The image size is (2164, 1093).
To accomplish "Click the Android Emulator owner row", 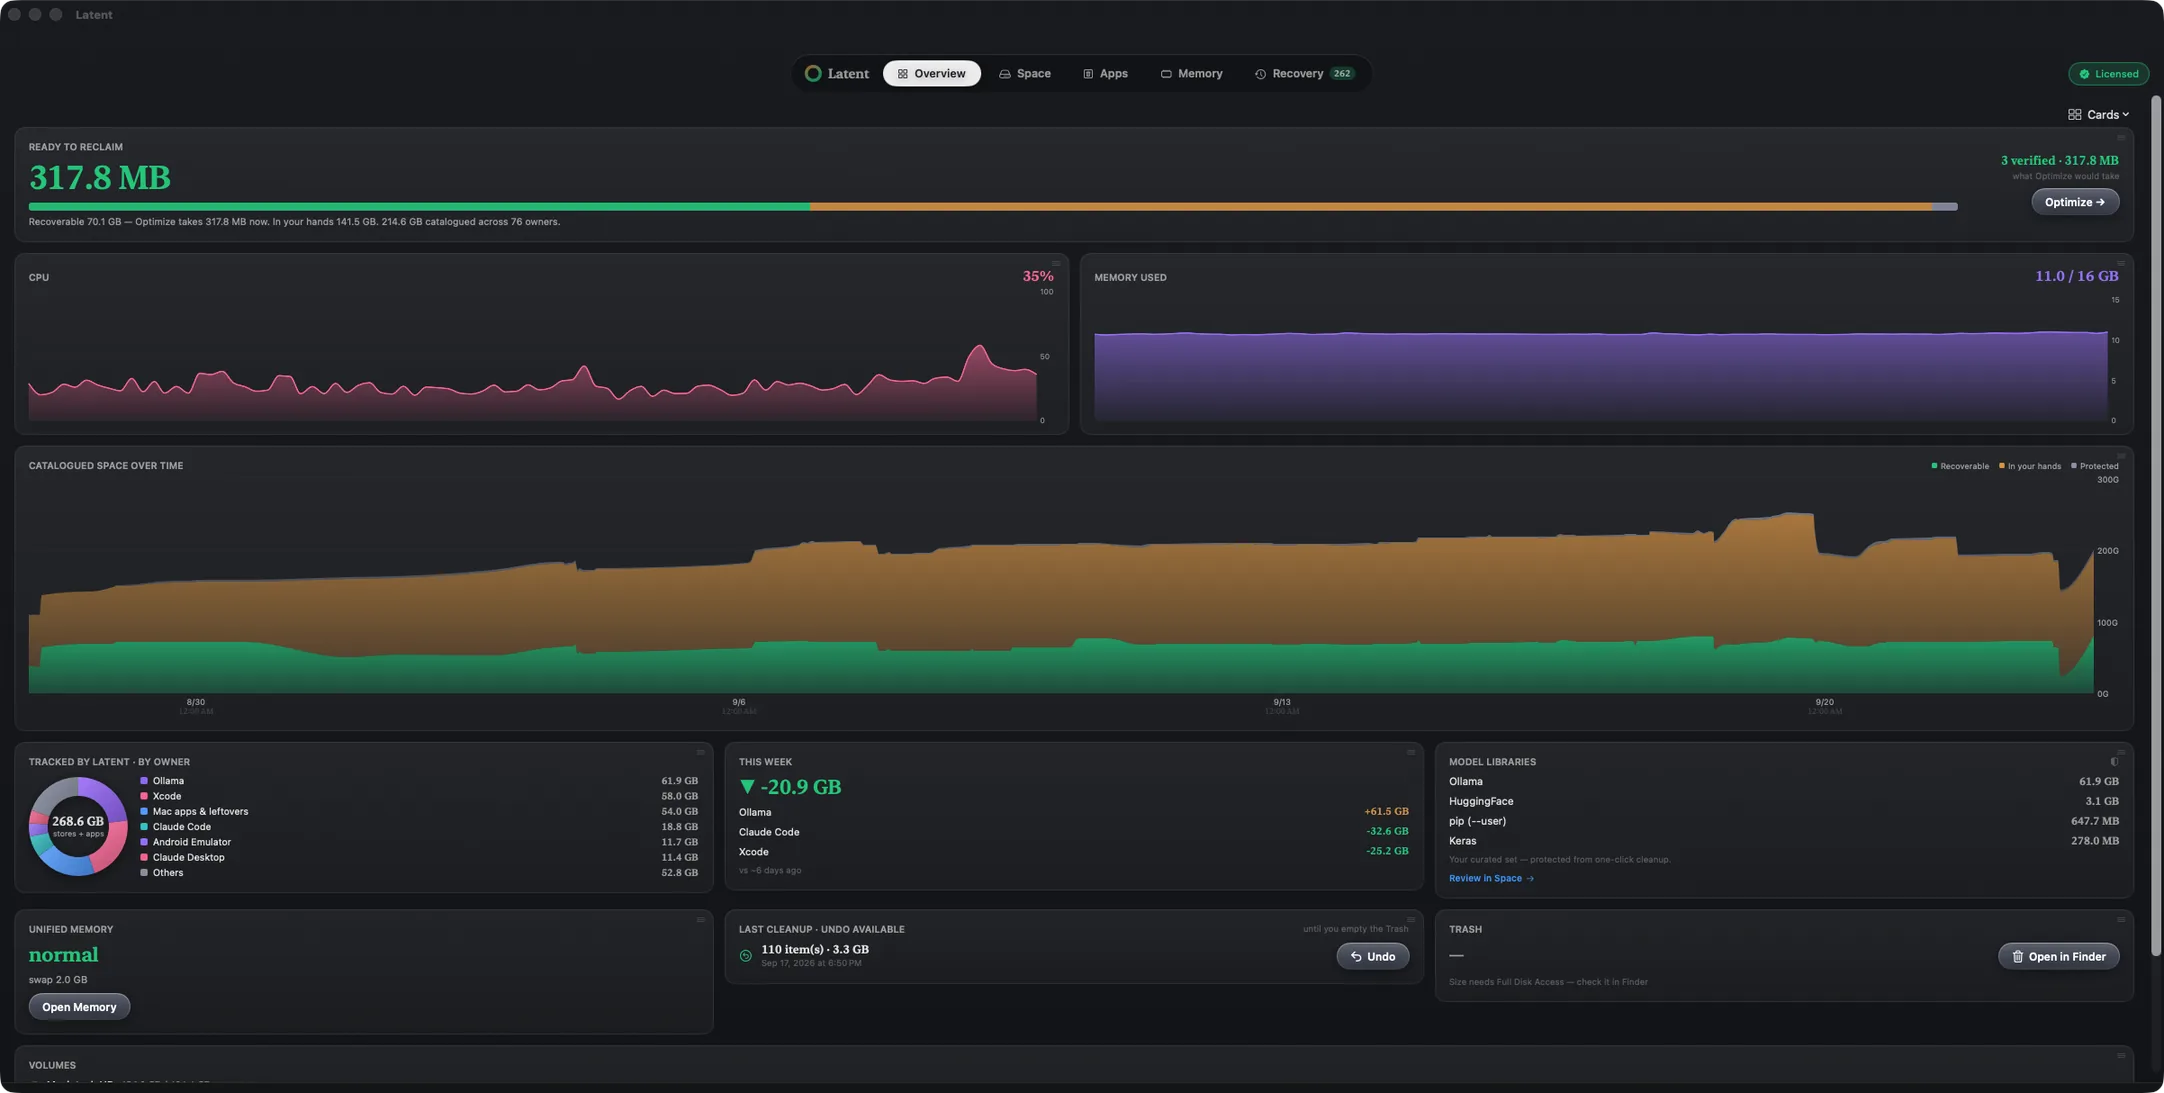I will (419, 843).
